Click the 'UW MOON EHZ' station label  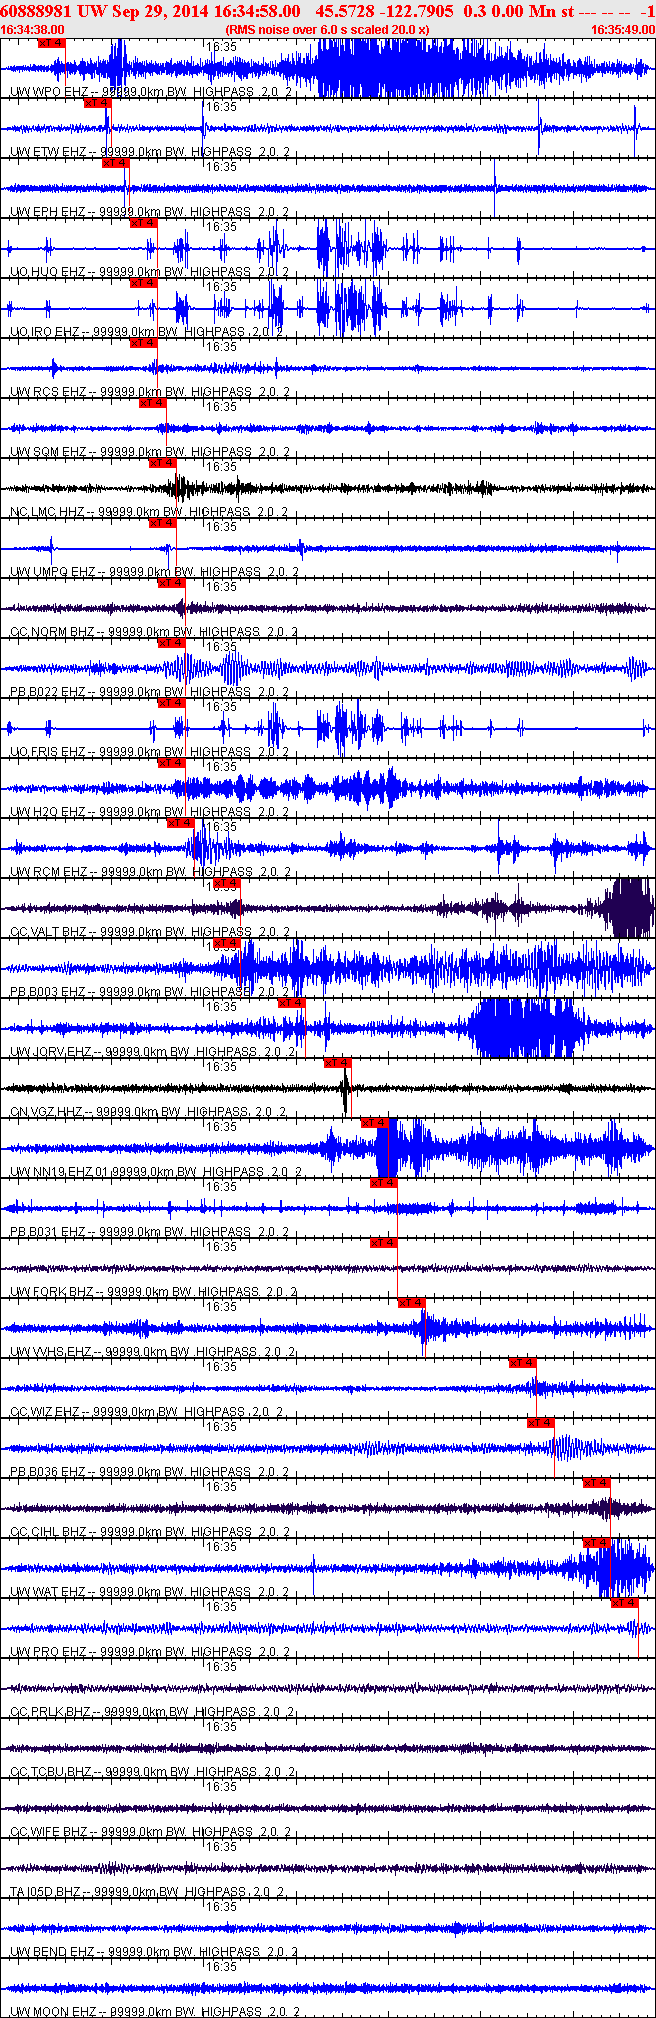tap(53, 2011)
